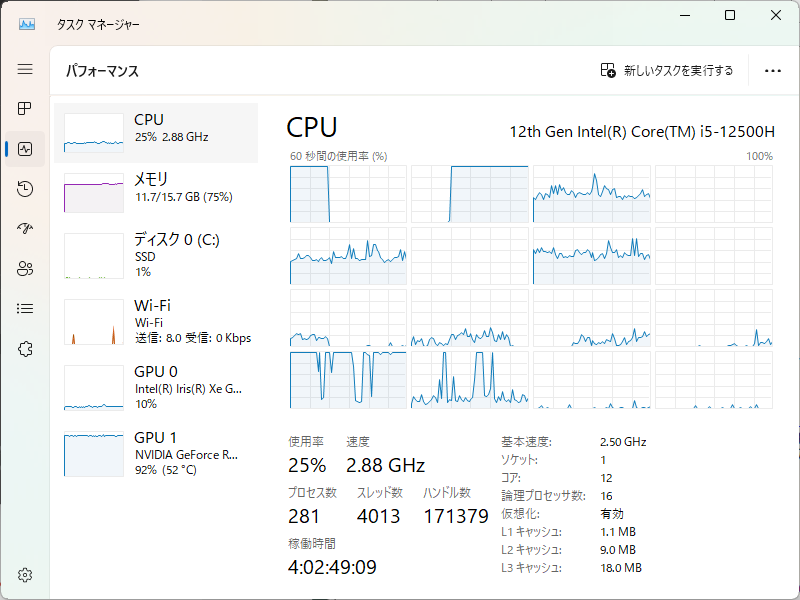Select ディスク 0 (C:) resource item
Image resolution: width=800 pixels, height=600 pixels.
tap(156, 256)
